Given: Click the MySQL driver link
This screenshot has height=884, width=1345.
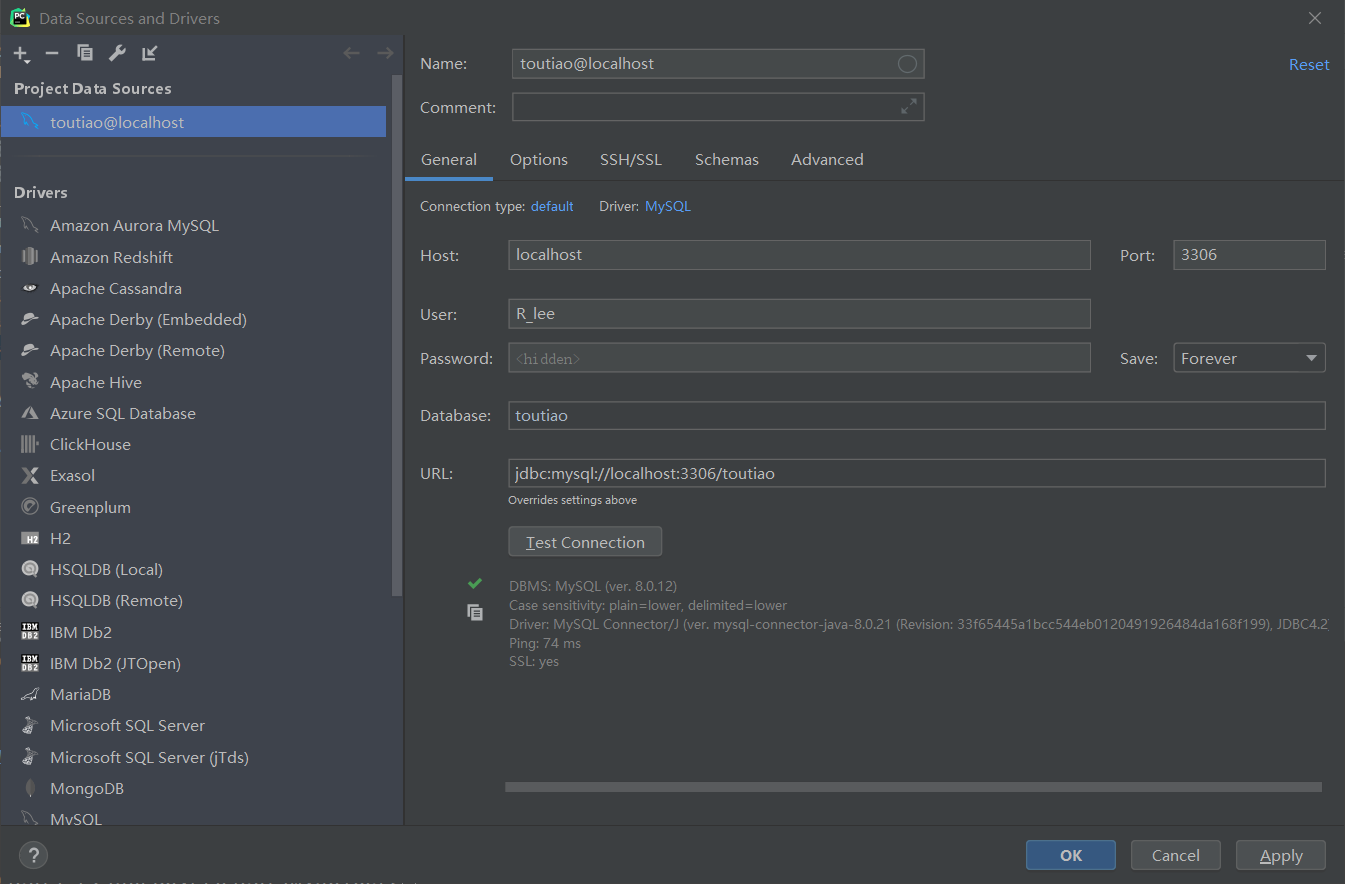Looking at the screenshot, I should [x=668, y=206].
